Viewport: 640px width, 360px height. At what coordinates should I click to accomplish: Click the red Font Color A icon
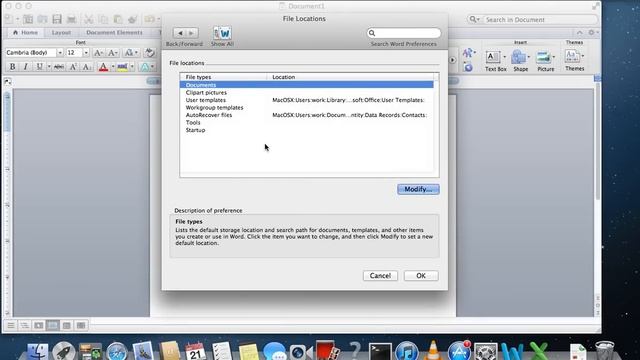103,67
